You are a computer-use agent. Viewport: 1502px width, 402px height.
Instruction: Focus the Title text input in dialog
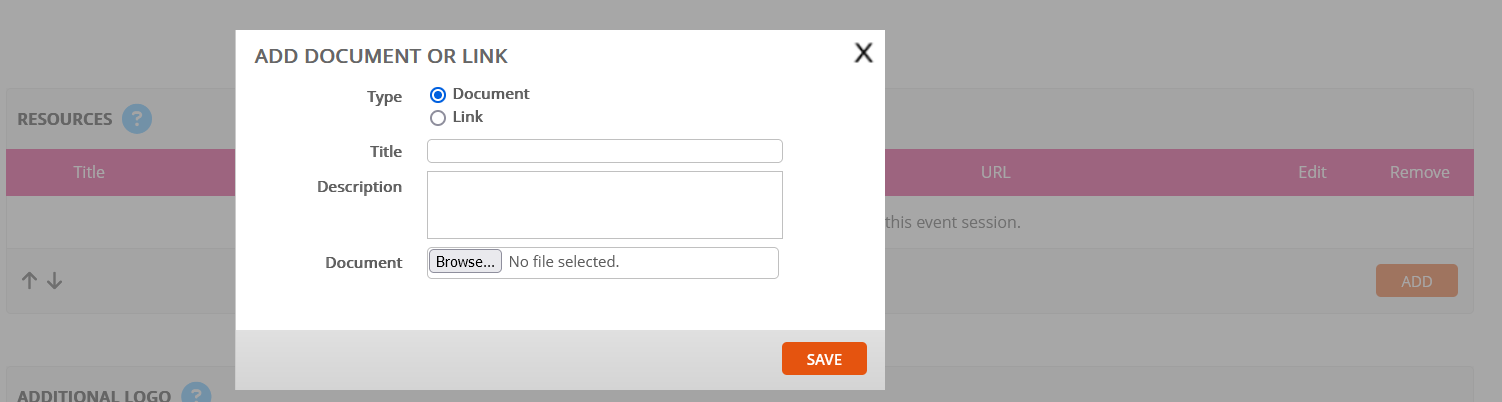point(604,151)
